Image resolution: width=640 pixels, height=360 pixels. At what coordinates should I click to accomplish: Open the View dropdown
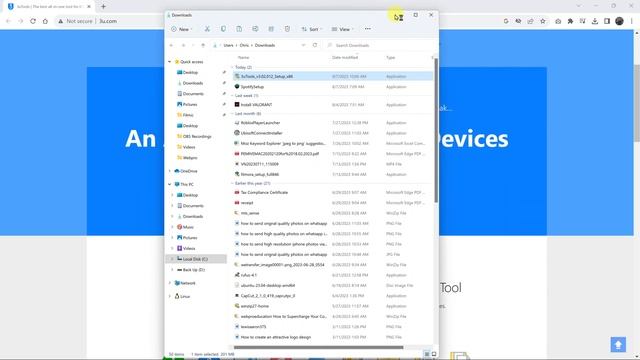tap(342, 29)
